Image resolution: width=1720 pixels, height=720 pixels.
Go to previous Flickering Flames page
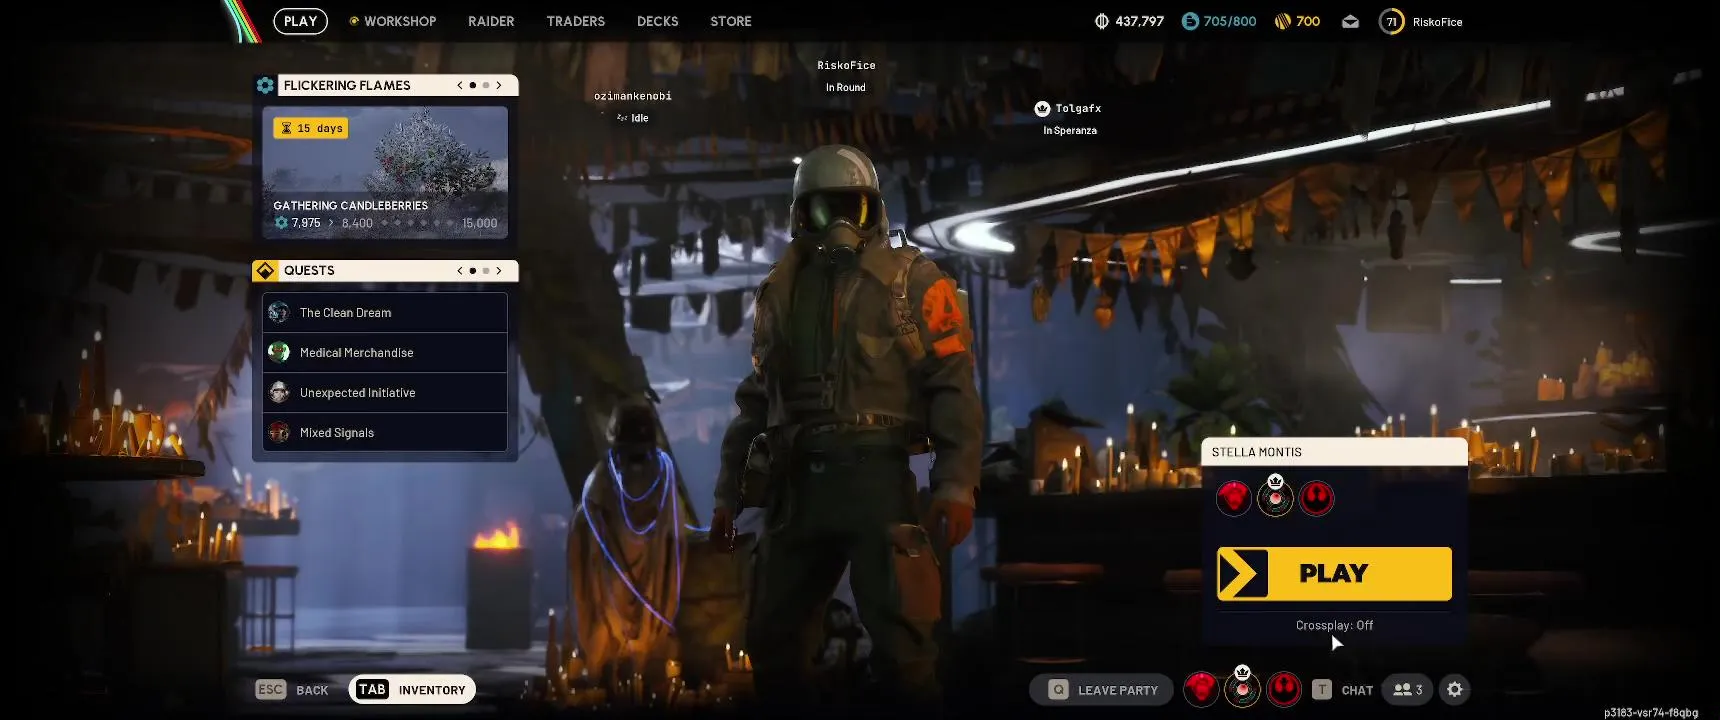click(460, 85)
